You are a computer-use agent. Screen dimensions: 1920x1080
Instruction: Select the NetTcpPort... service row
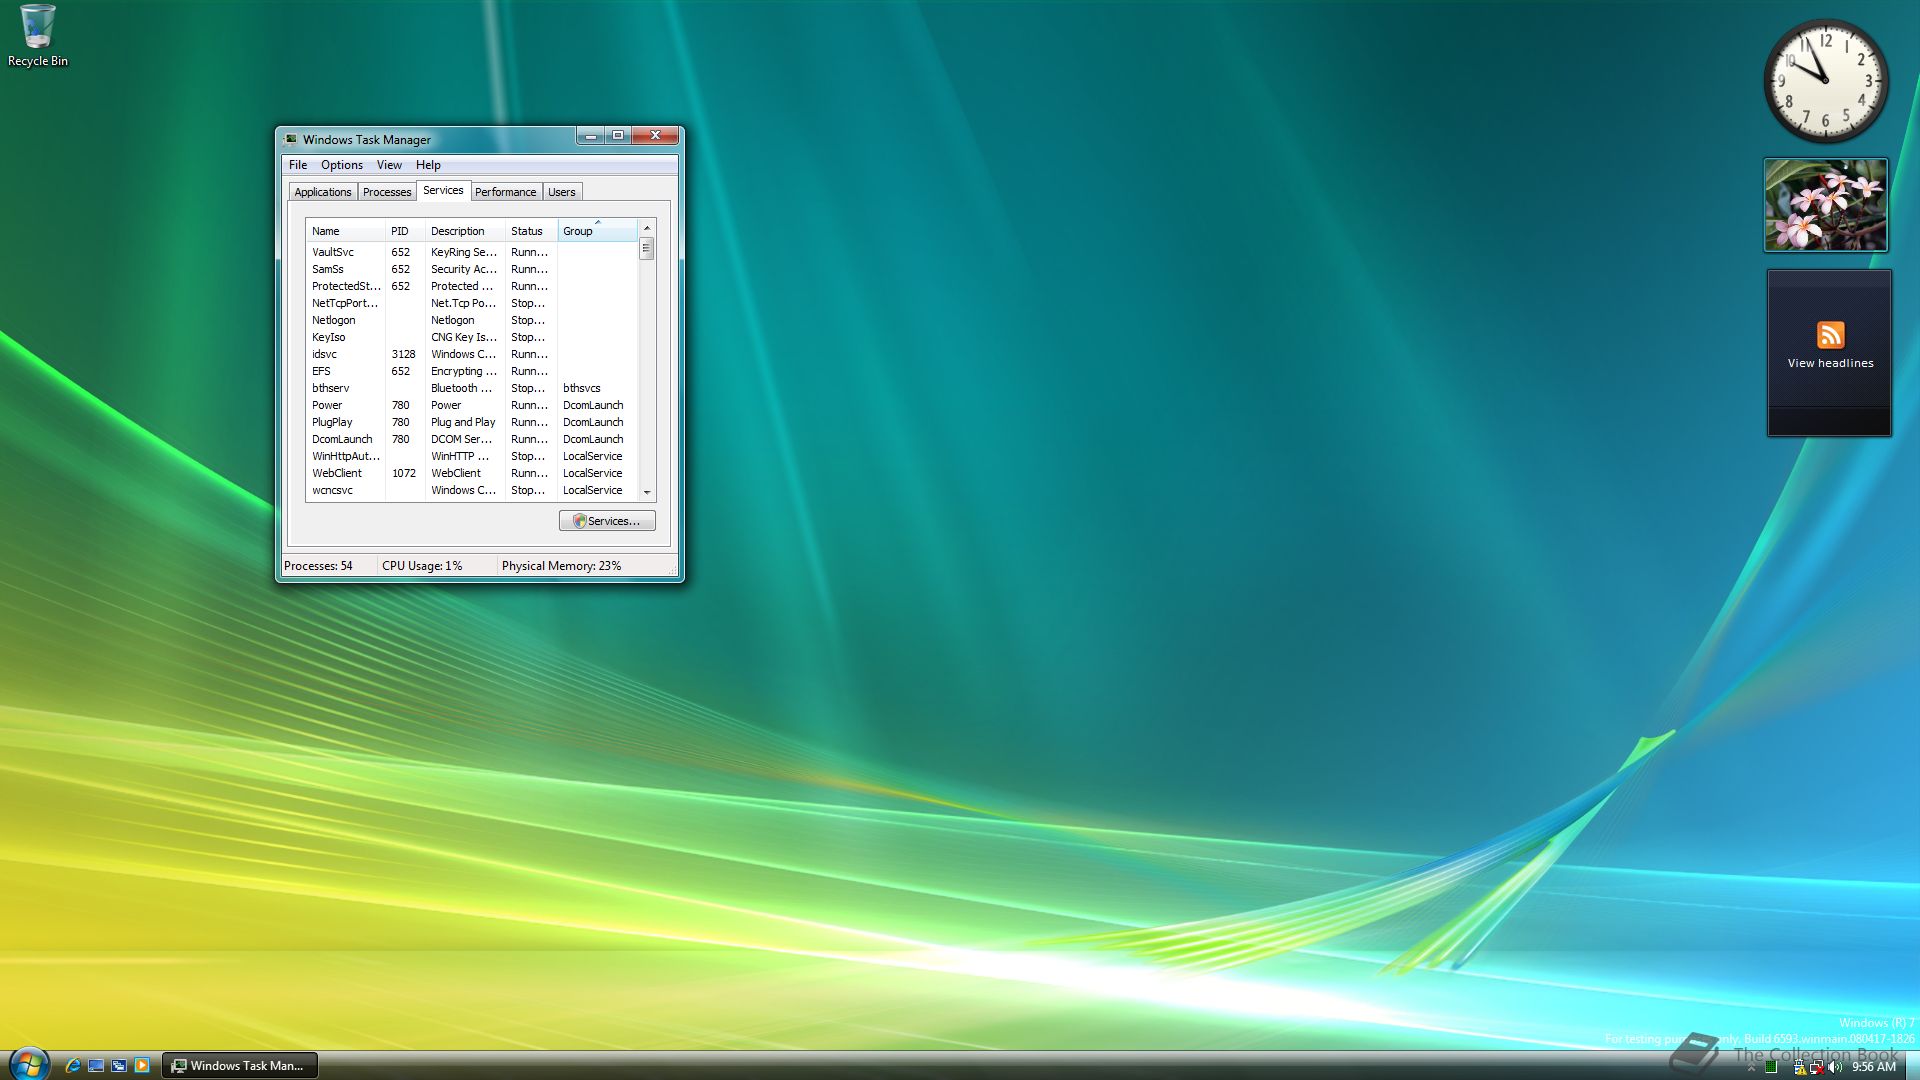click(x=472, y=303)
